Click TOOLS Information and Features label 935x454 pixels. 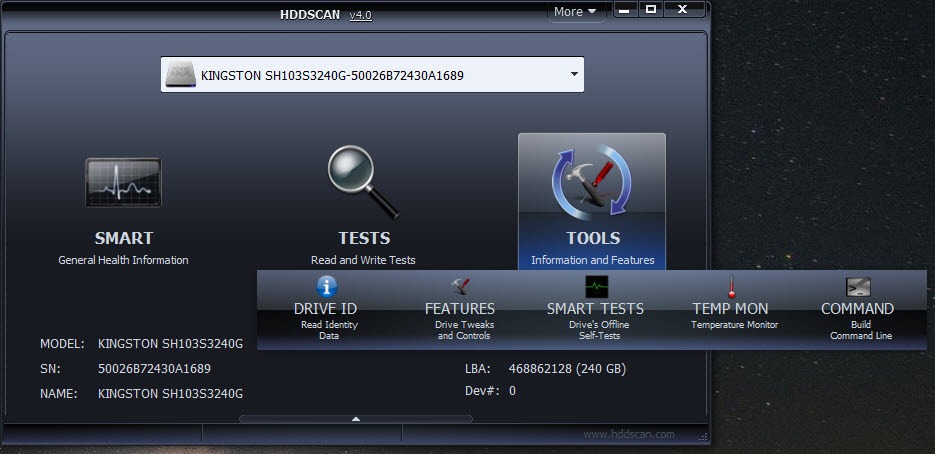[593, 260]
